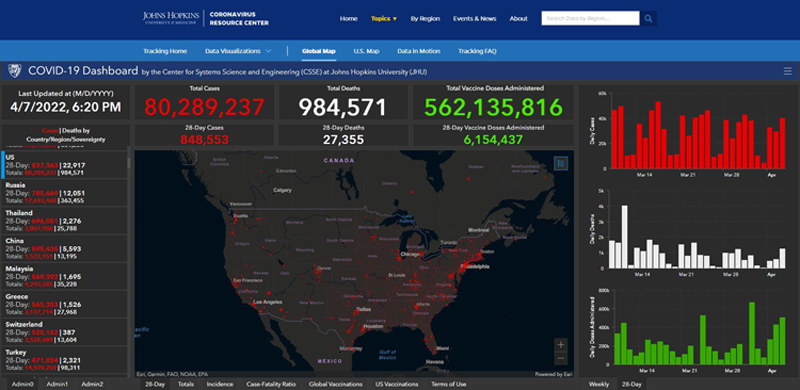Select the Turkey country row

pyautogui.click(x=64, y=360)
